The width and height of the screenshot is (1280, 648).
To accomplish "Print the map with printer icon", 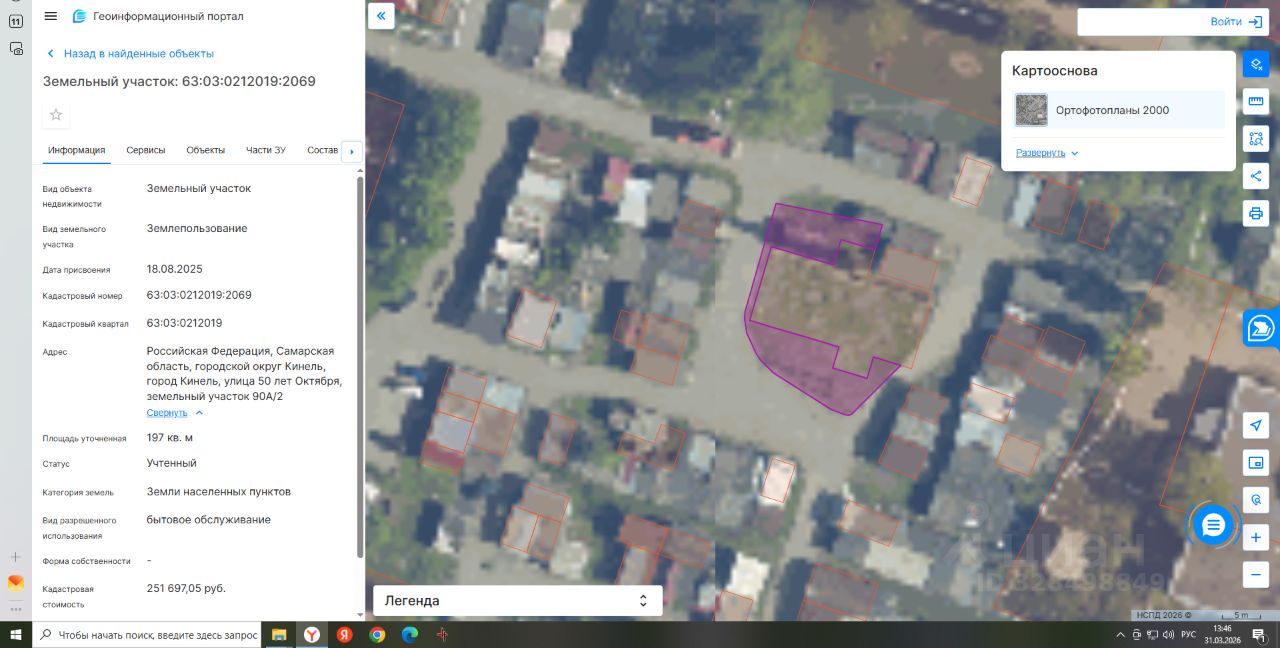I will click(x=1256, y=213).
